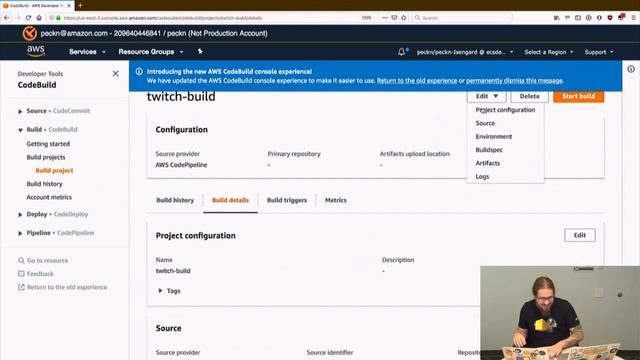Open the Services dropdown
640x360 pixels.
coord(87,52)
